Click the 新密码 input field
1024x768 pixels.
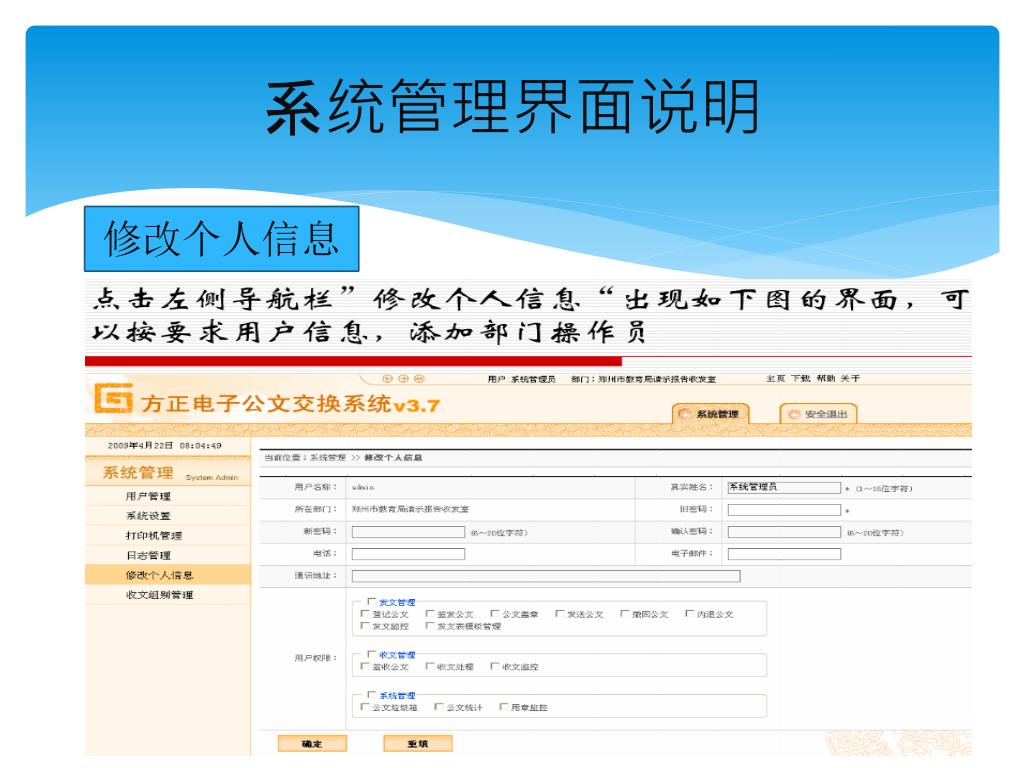point(408,532)
